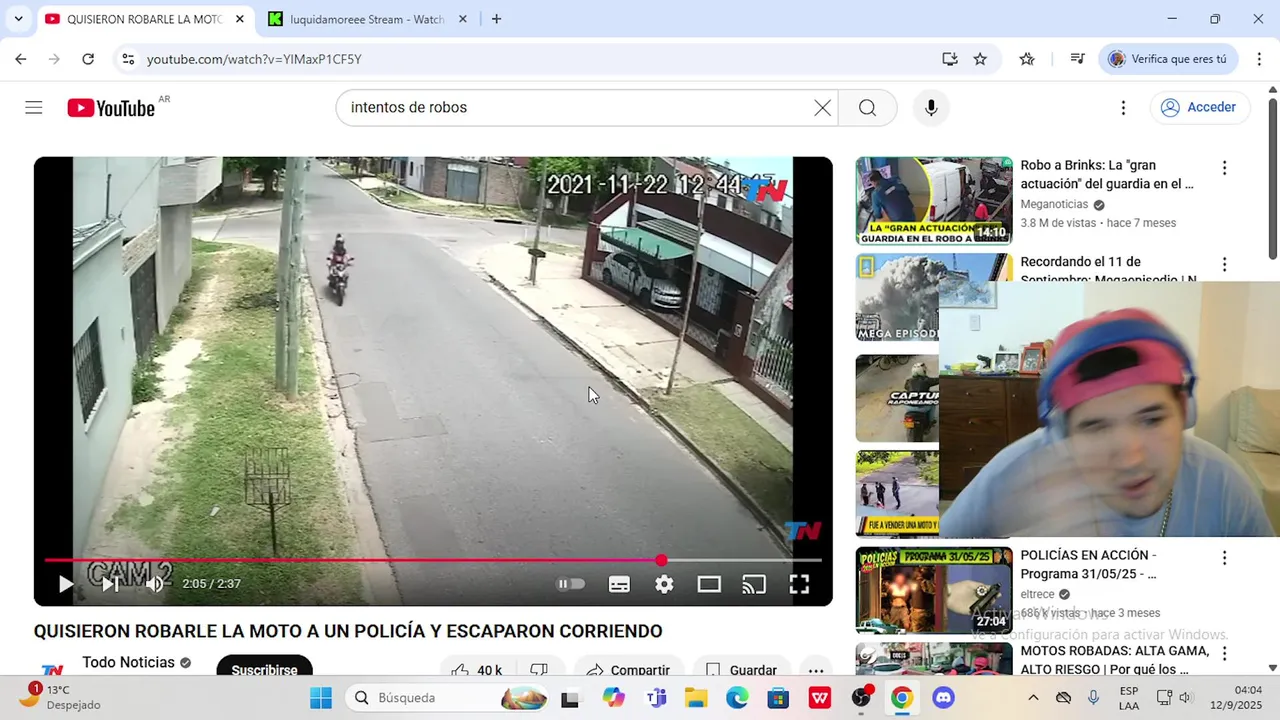
Task: Close the luquidamoreee Stream tab
Action: (463, 19)
